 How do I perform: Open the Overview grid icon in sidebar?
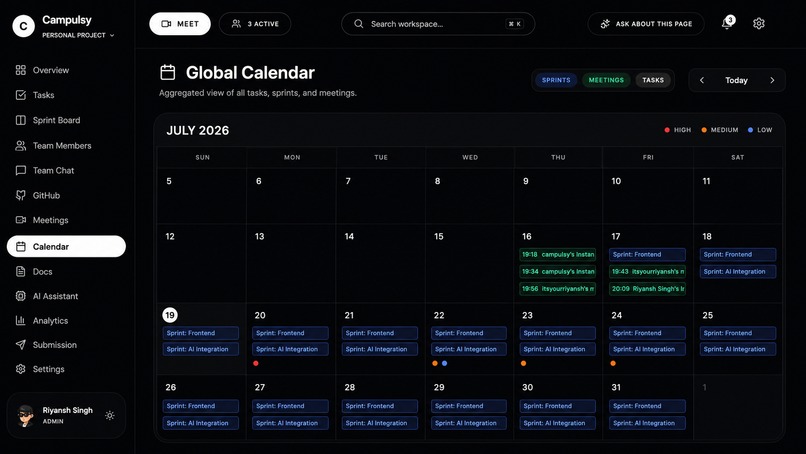coord(21,70)
